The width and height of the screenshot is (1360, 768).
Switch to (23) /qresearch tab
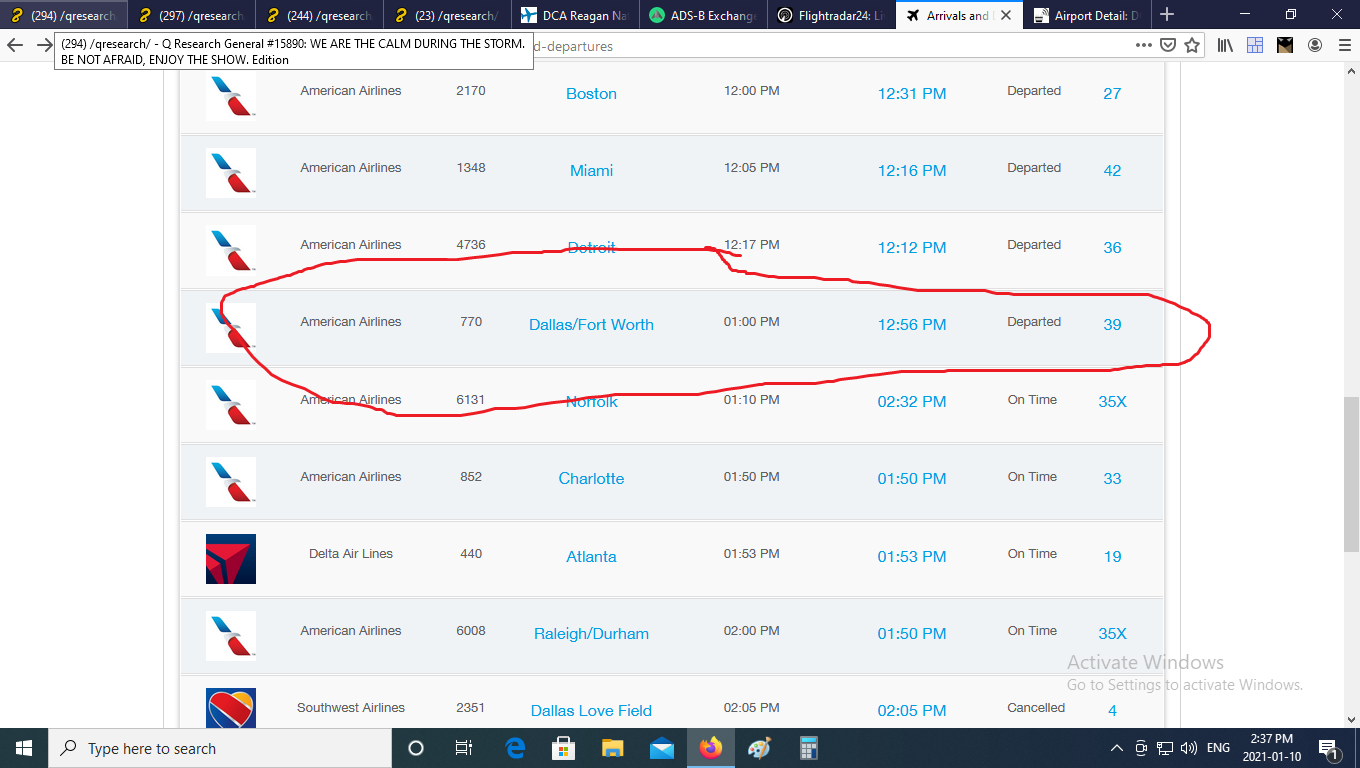coord(448,15)
